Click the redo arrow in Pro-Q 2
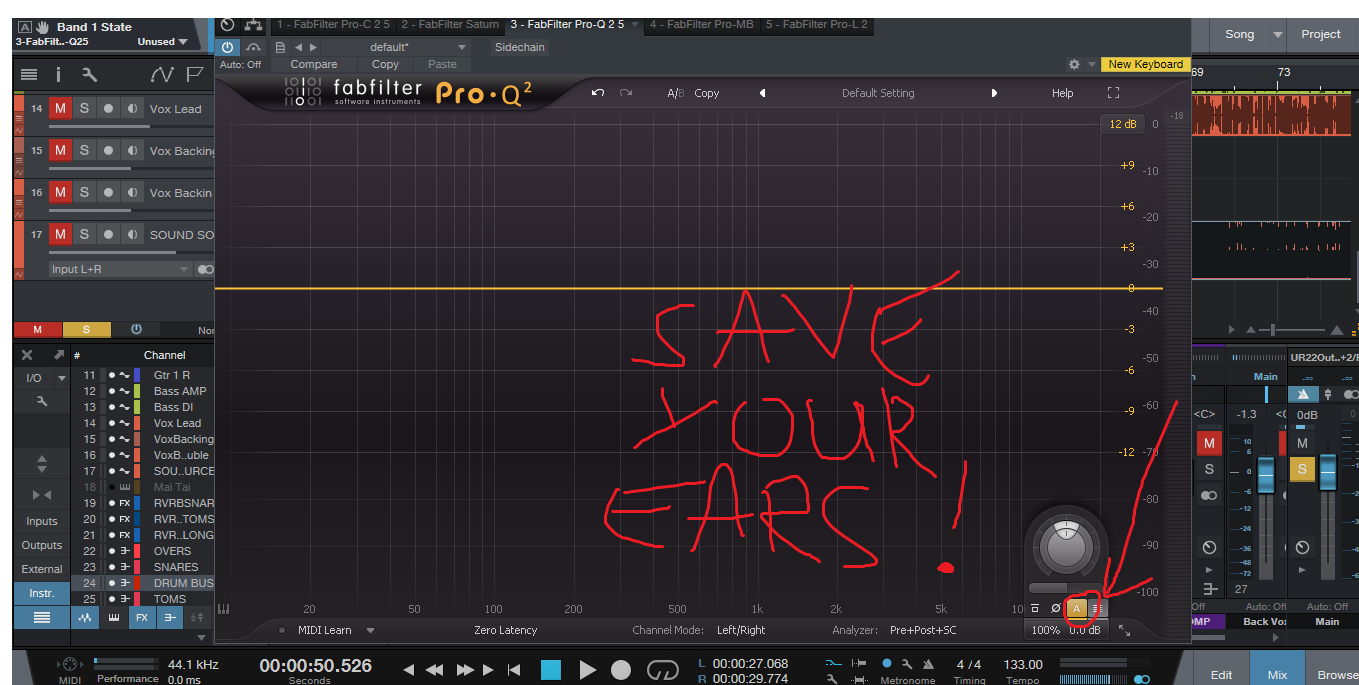Image resolution: width=1359 pixels, height=685 pixels. [626, 93]
